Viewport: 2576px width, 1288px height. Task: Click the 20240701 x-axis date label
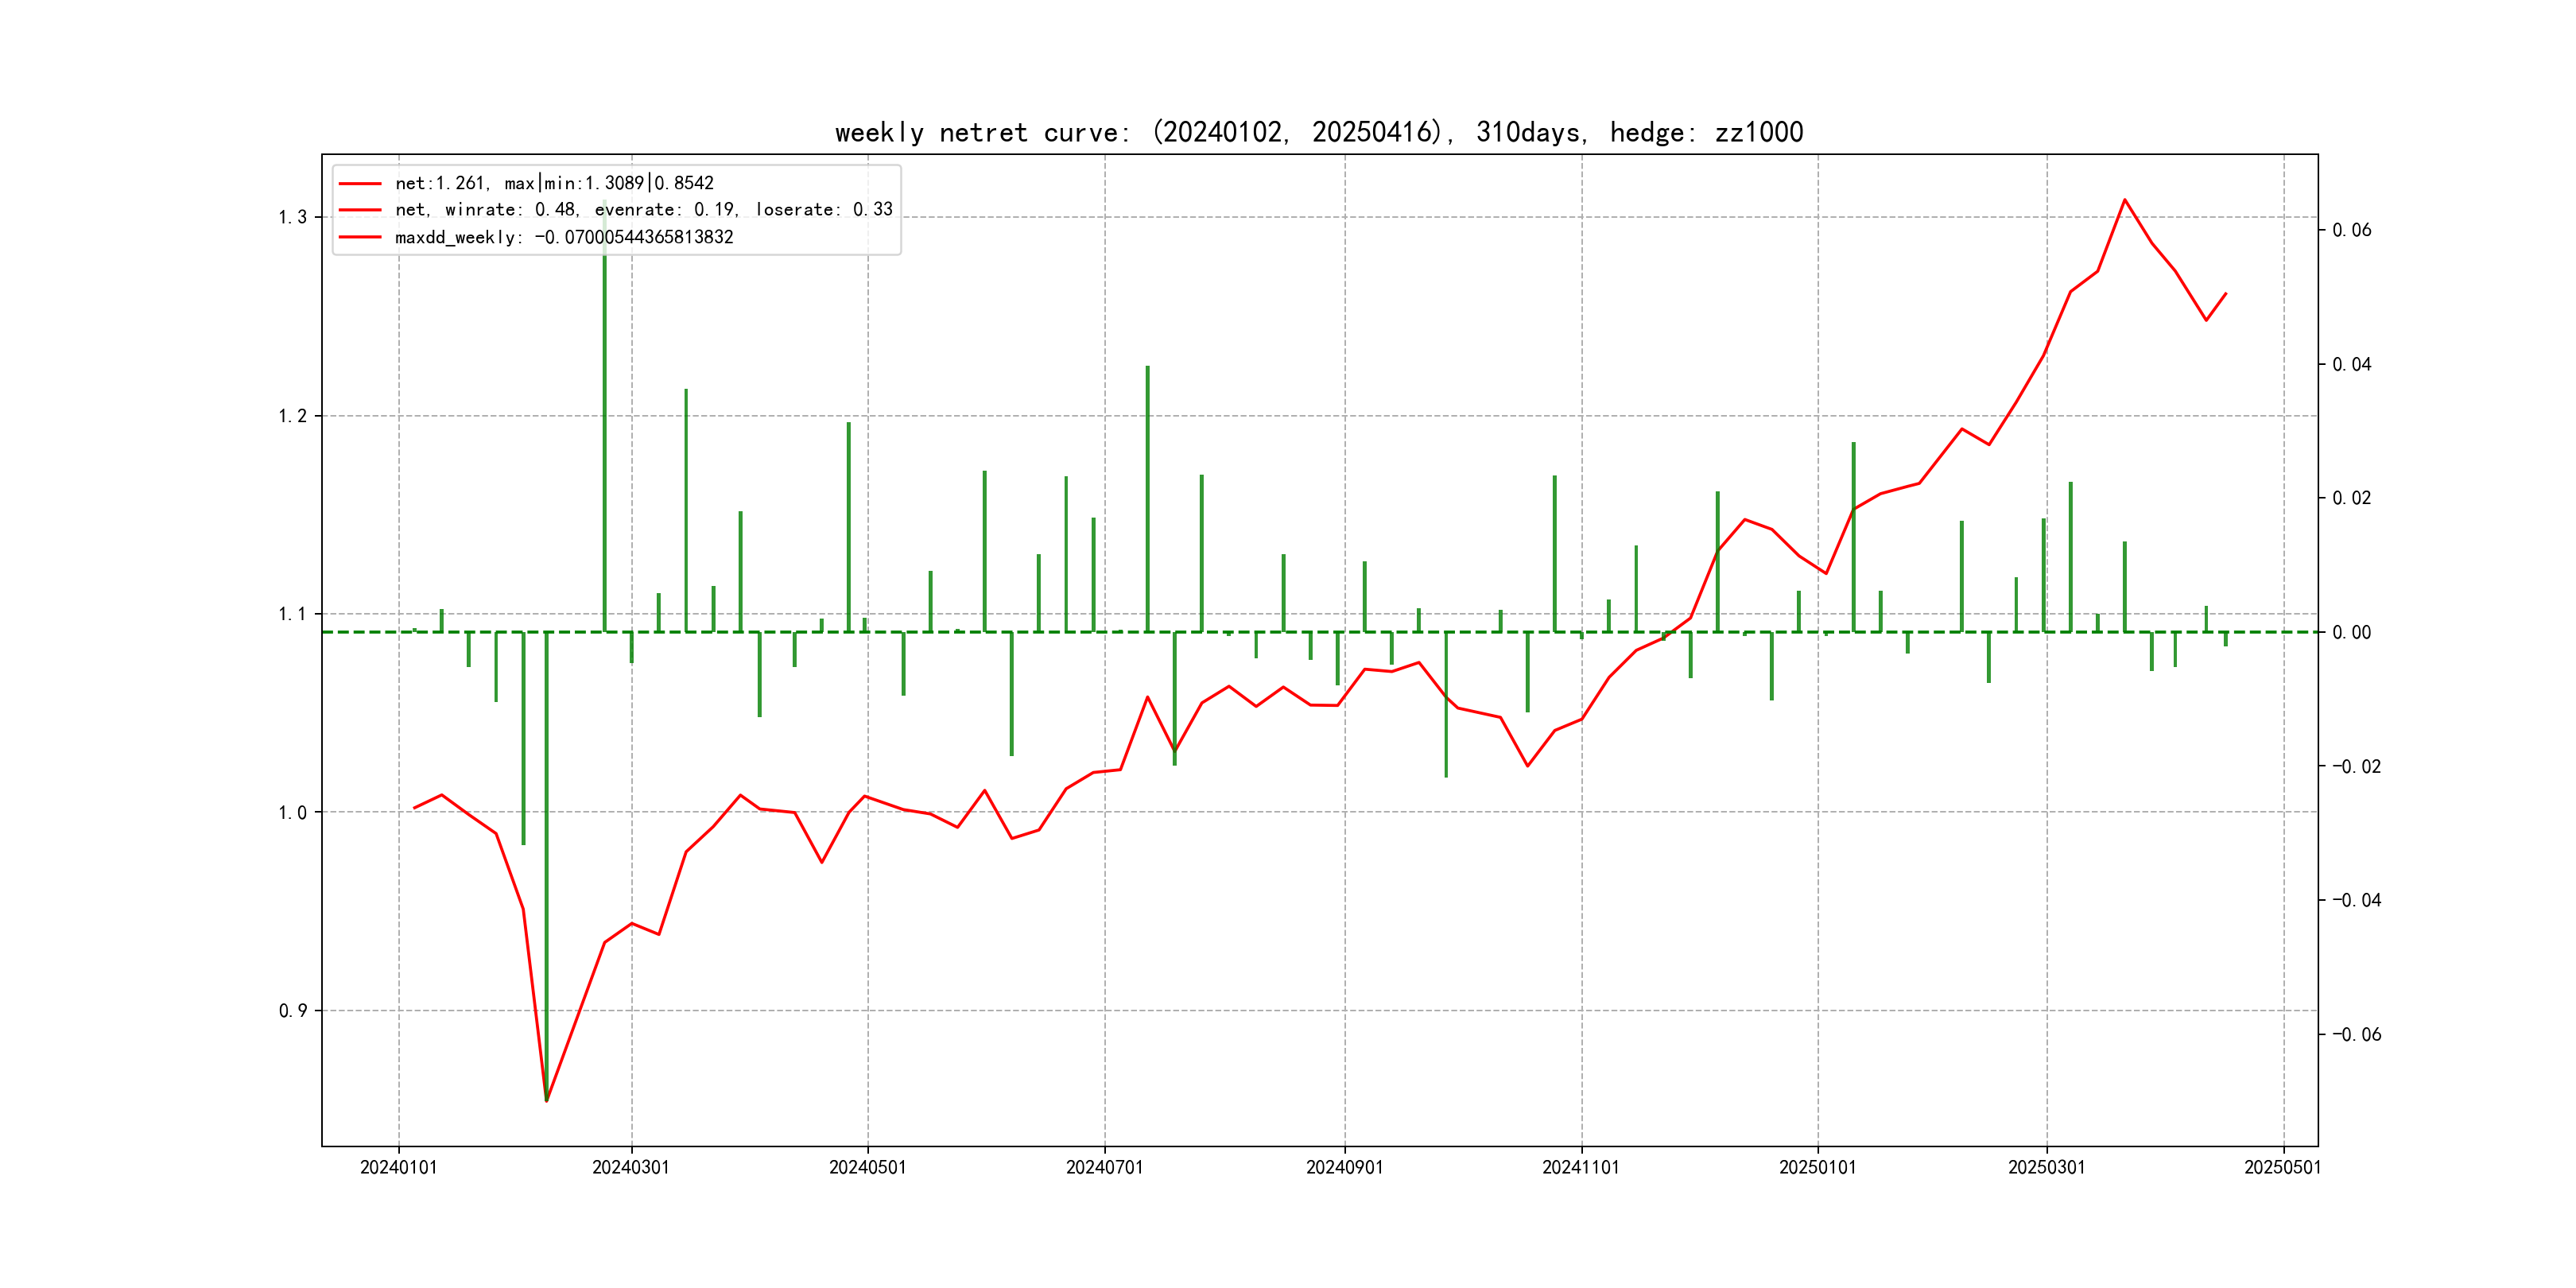[1104, 1168]
